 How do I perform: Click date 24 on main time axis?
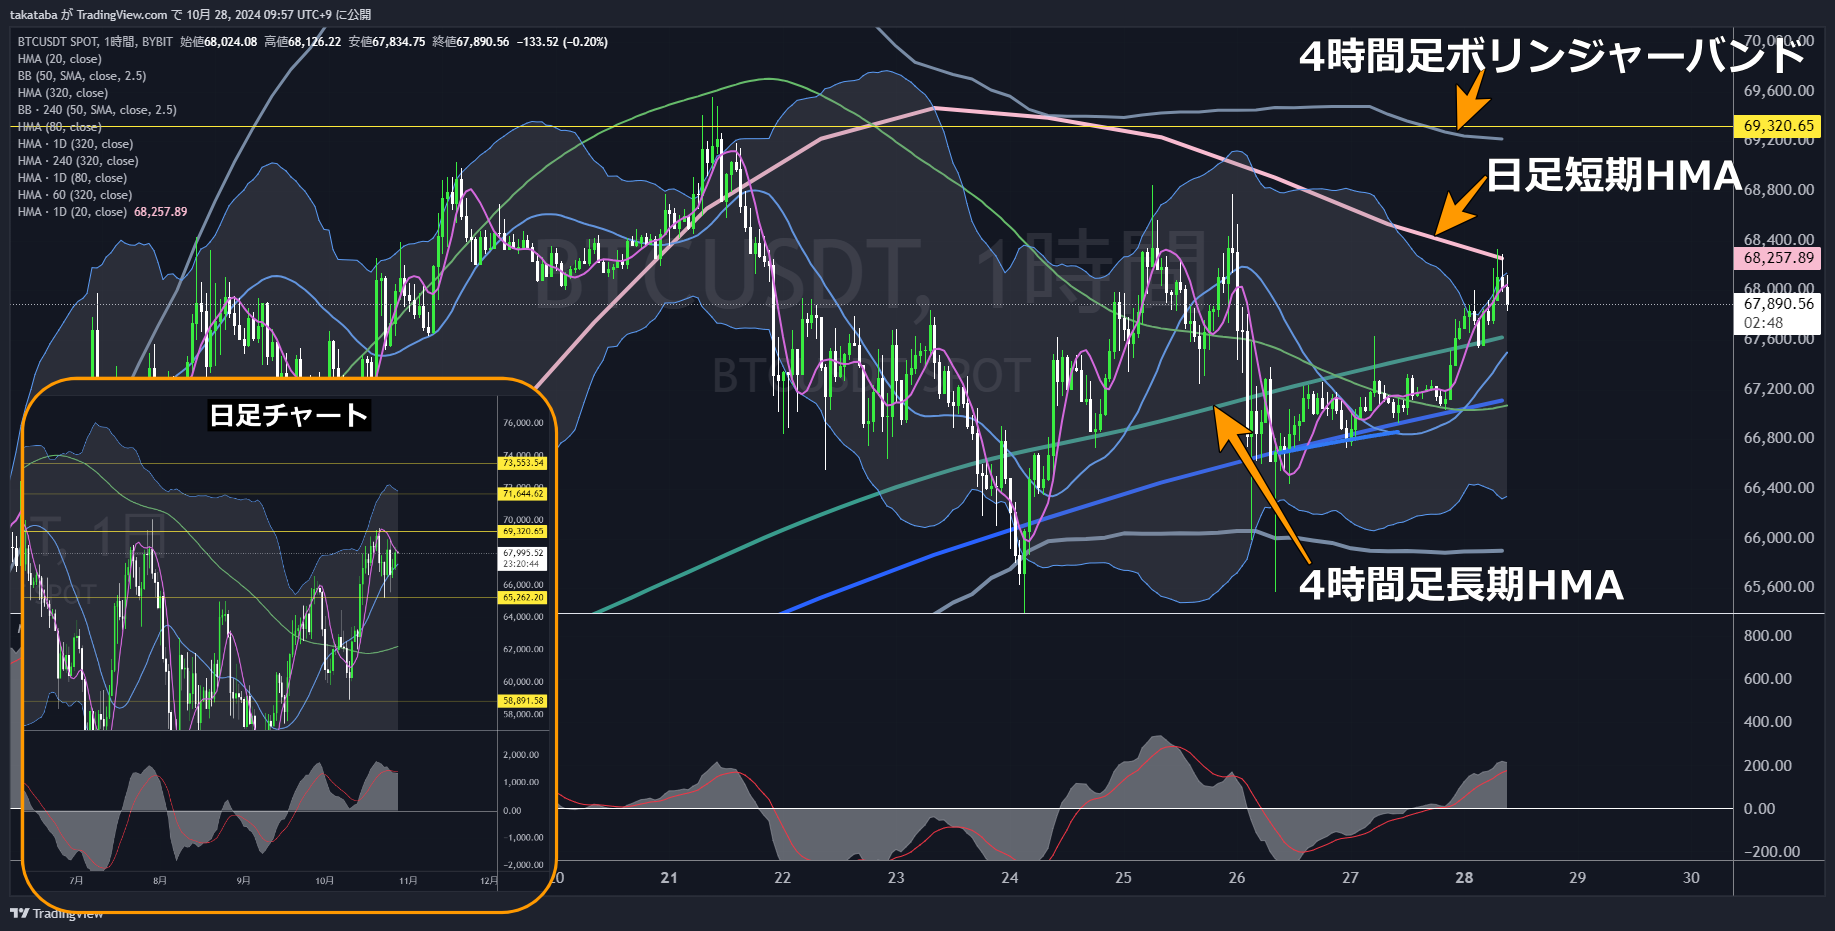coord(1010,878)
